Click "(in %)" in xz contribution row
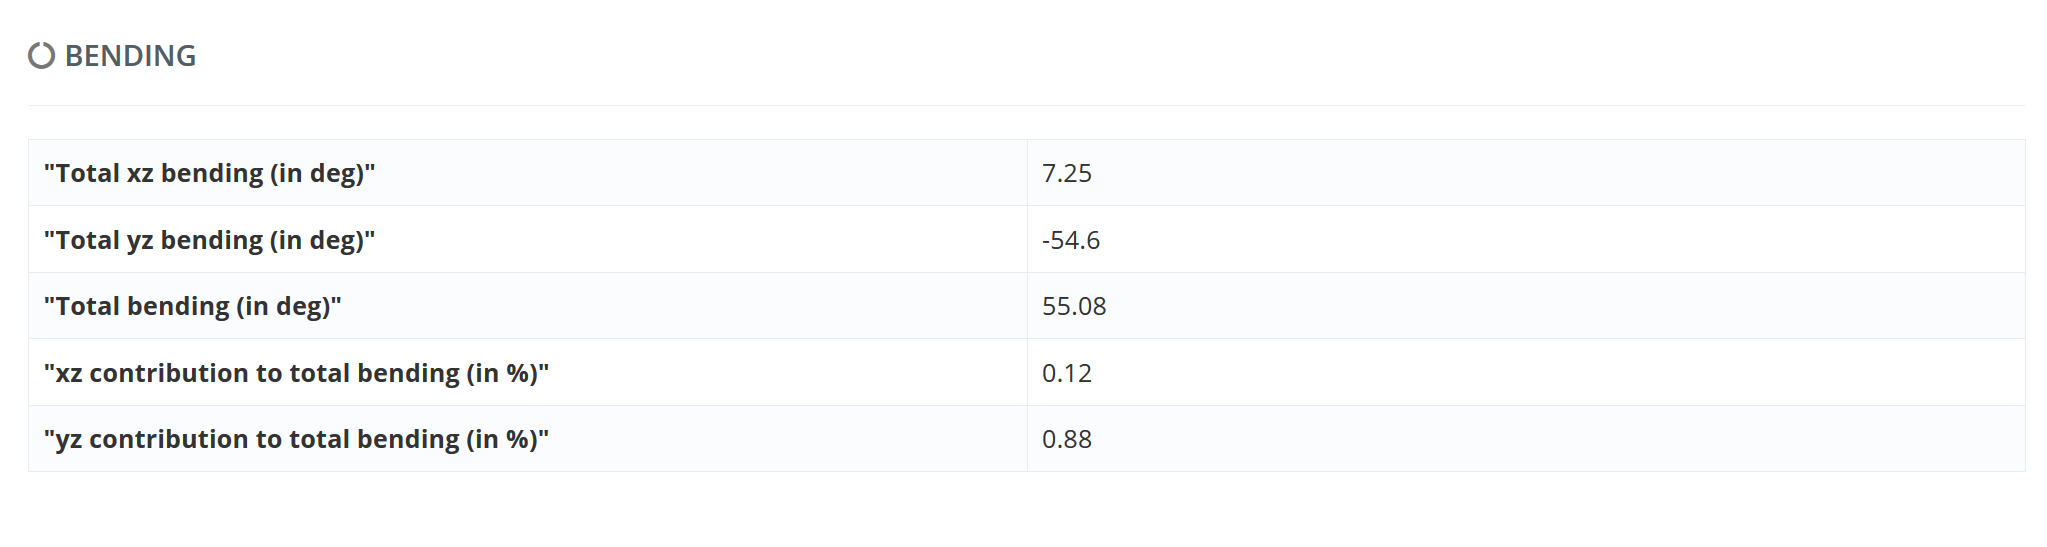The height and width of the screenshot is (547, 2047). (503, 373)
